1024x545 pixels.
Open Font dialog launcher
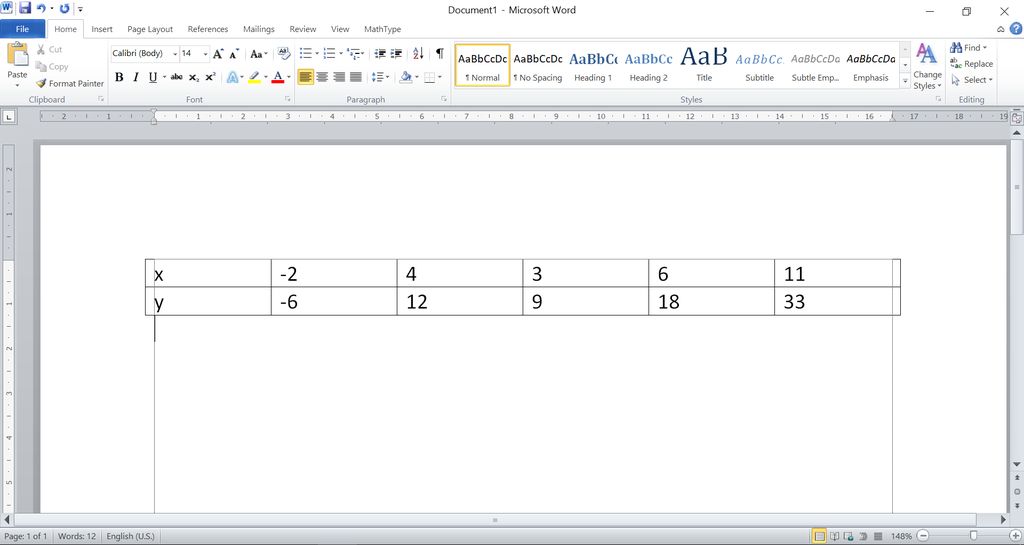[287, 99]
